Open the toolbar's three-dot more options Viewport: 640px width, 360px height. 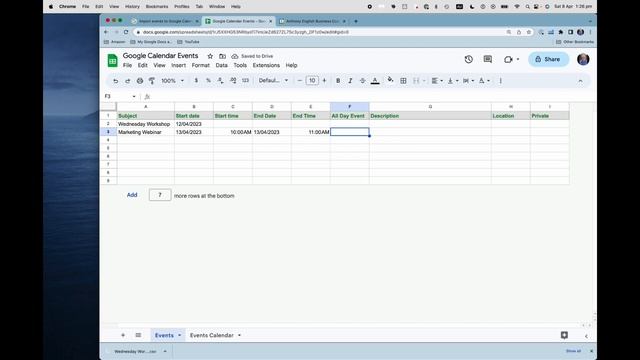(500, 81)
